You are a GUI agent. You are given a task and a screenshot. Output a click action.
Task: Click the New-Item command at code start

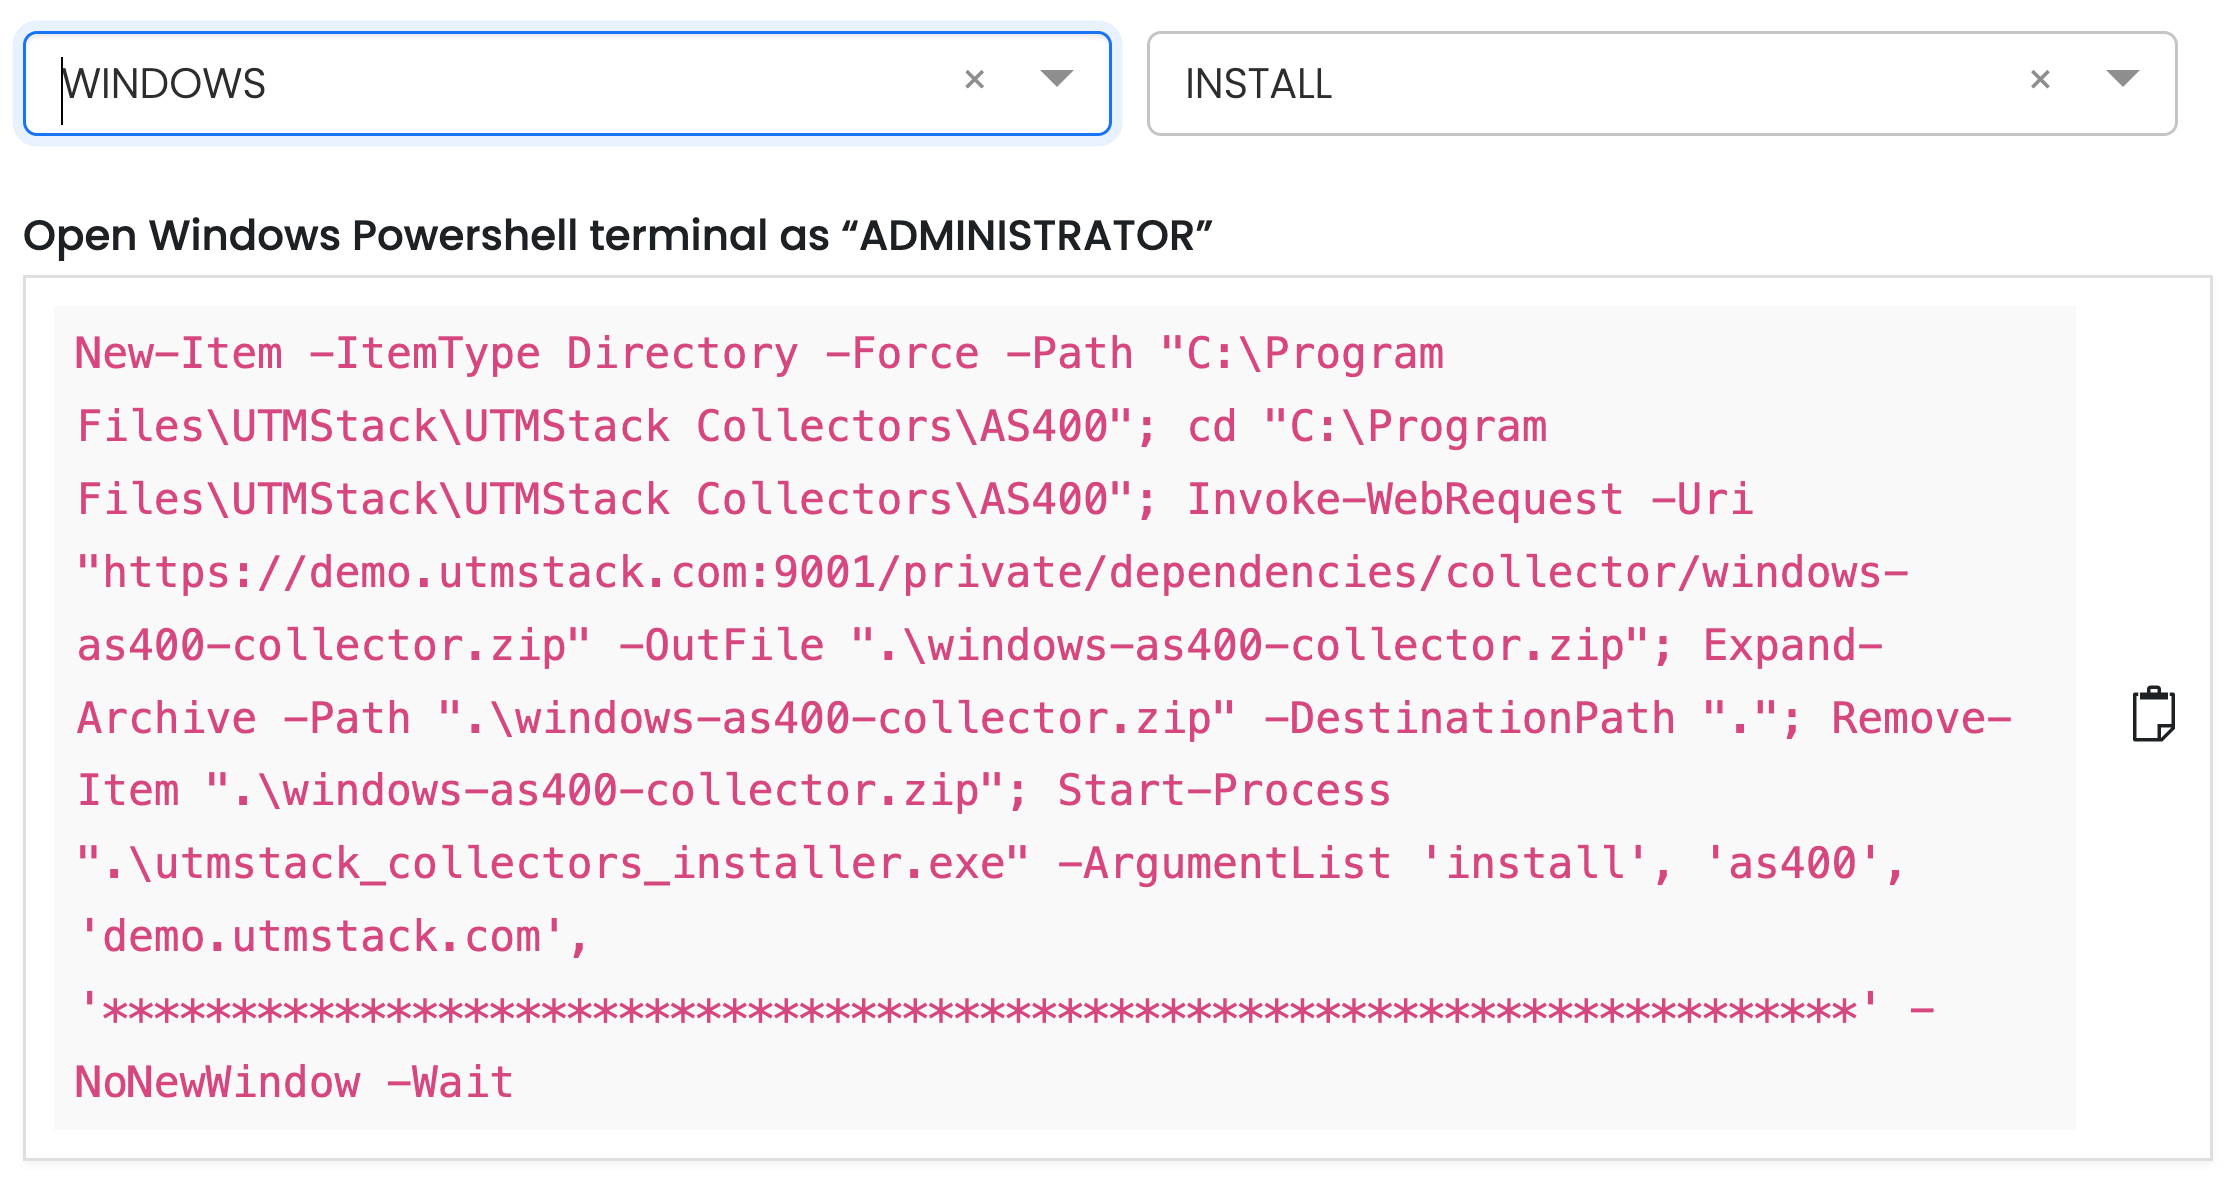coord(180,354)
